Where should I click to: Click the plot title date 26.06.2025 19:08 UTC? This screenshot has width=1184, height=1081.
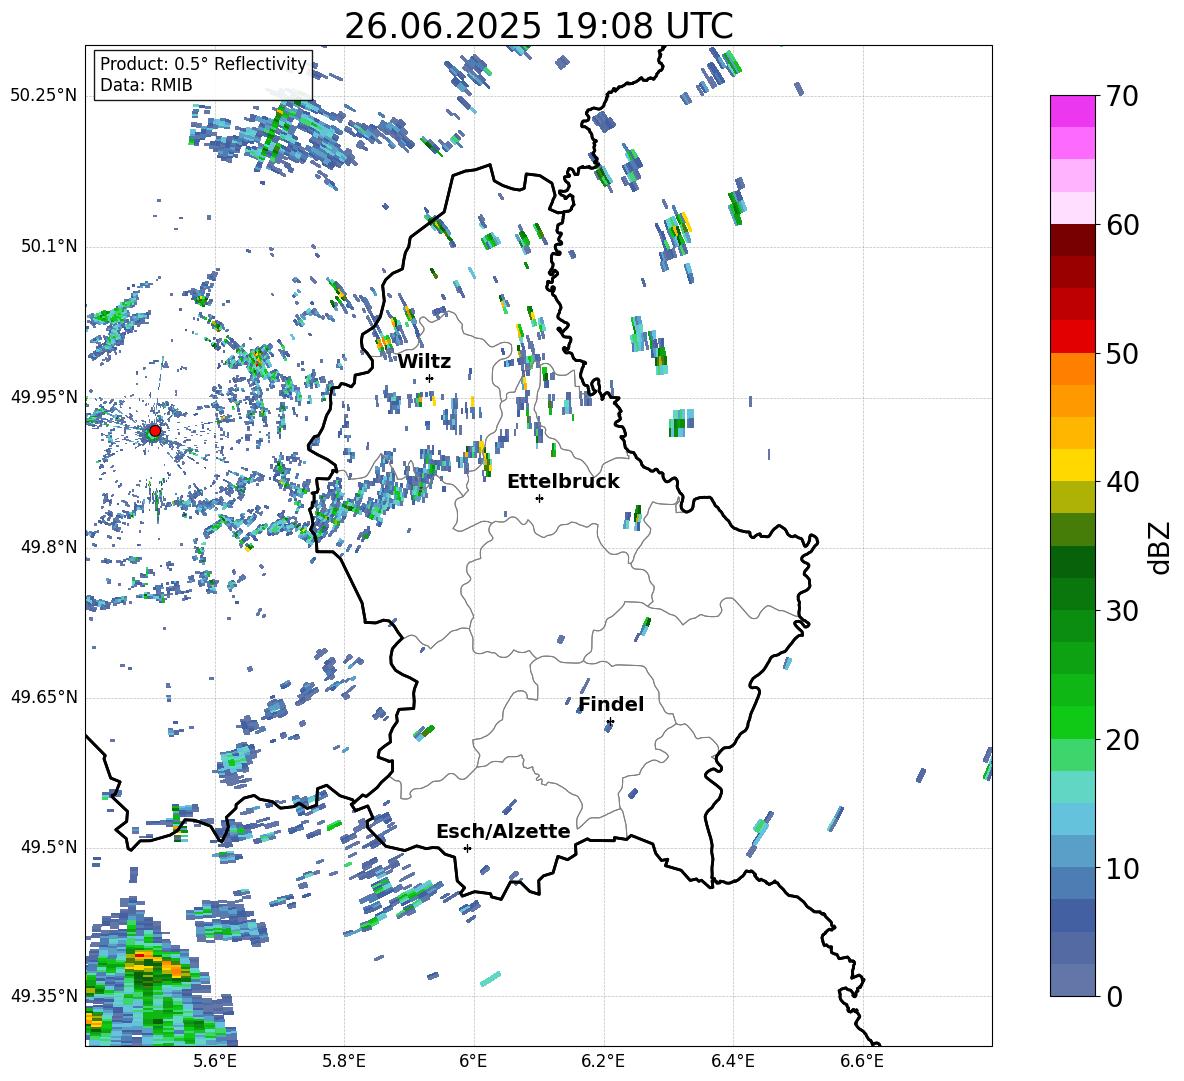pyautogui.click(x=538, y=26)
